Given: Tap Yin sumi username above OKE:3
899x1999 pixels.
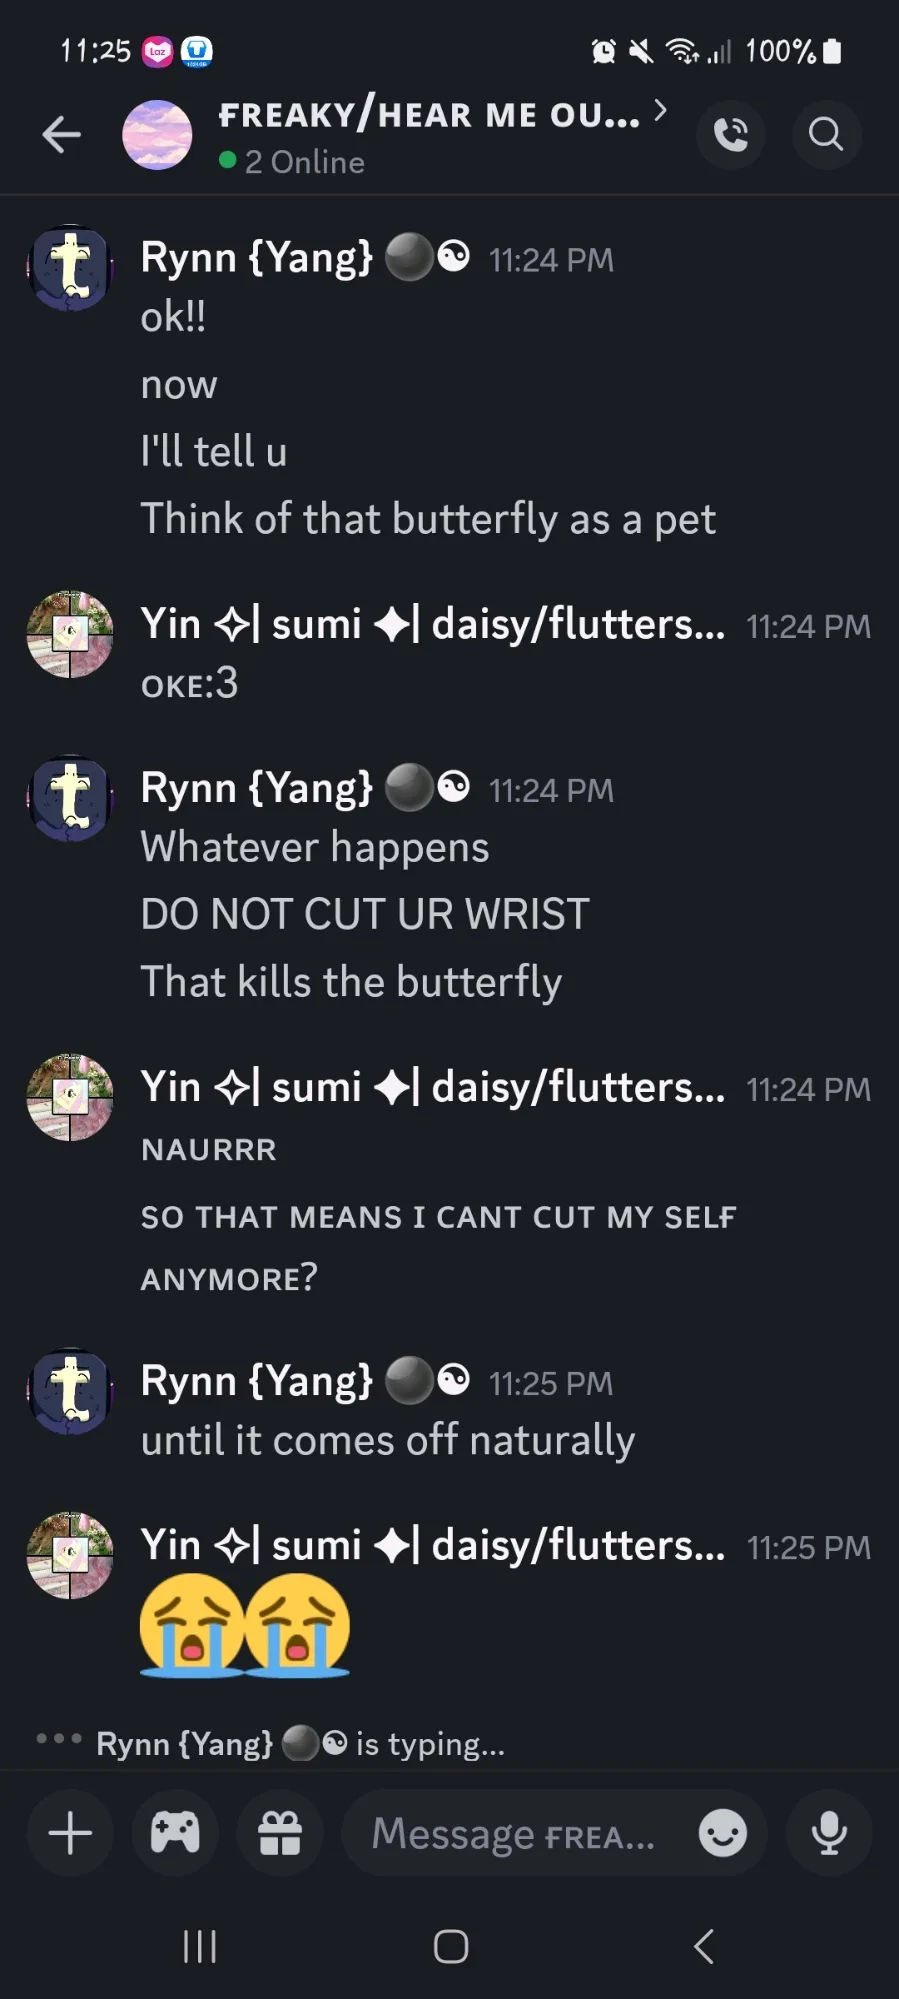Looking at the screenshot, I should click(432, 625).
